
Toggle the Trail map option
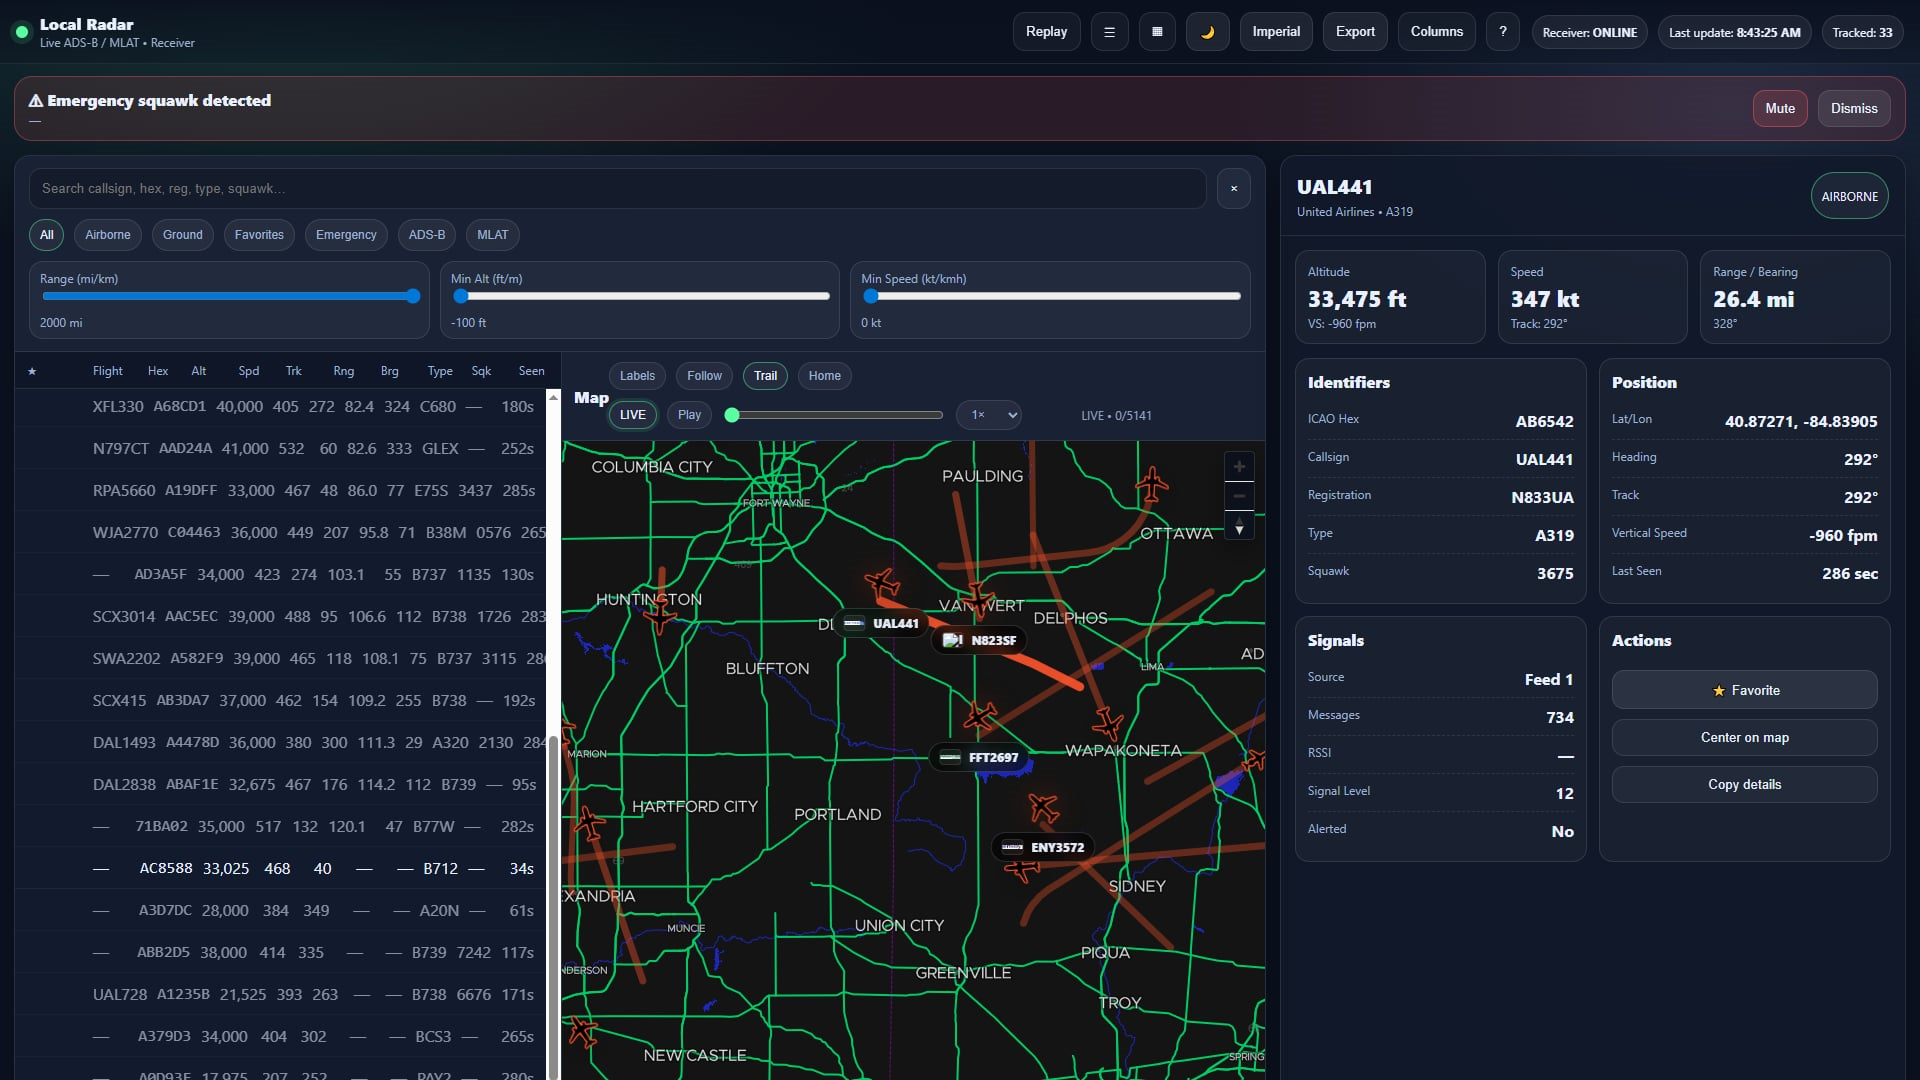coord(765,376)
